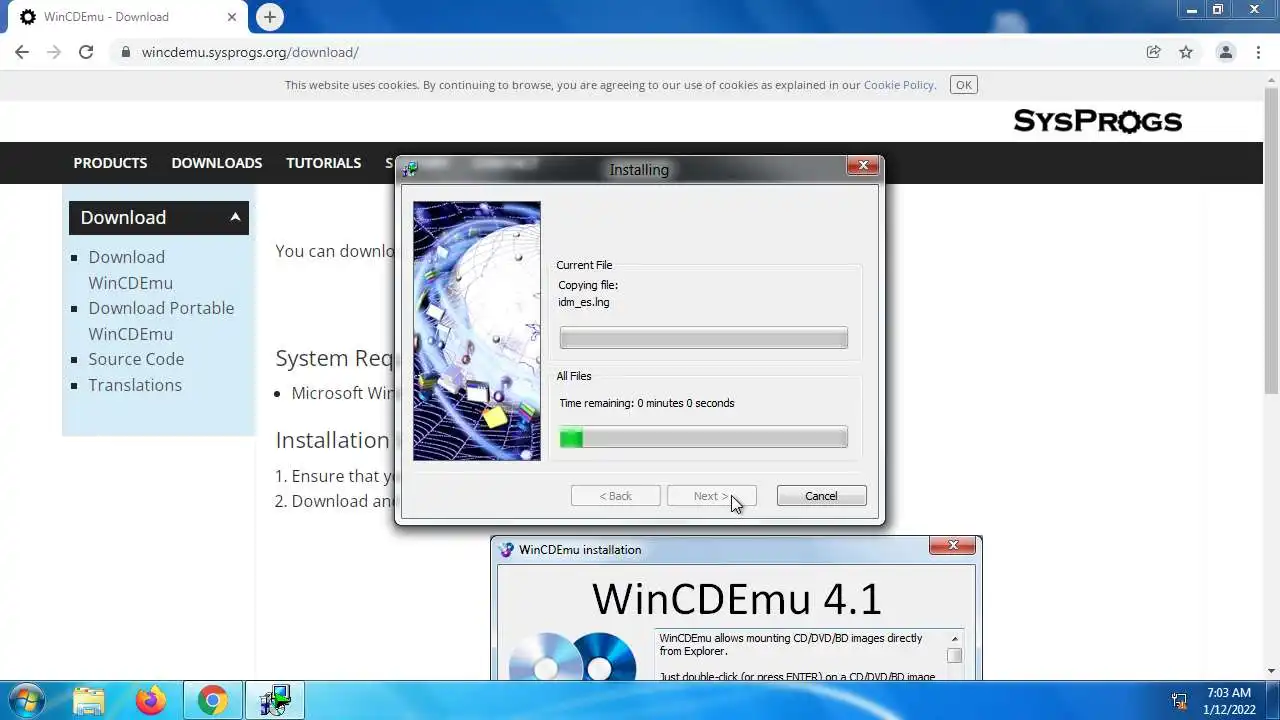Click the Download WinCDEmu sidebar link
Image resolution: width=1280 pixels, height=720 pixels.
(130, 270)
